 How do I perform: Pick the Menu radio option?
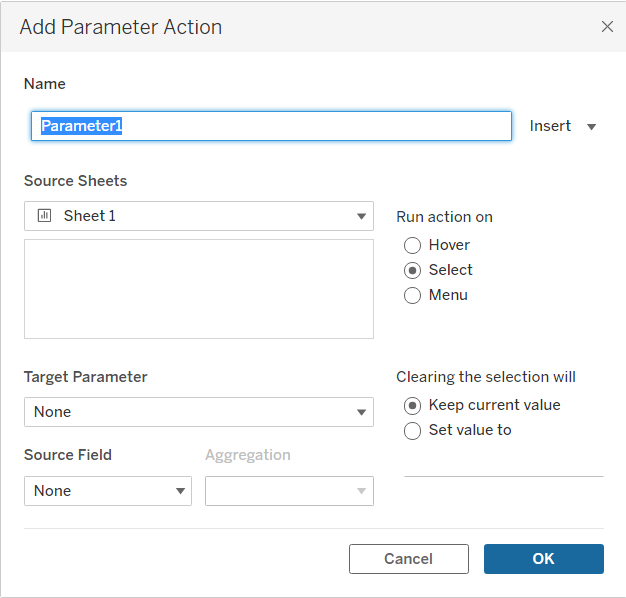pyautogui.click(x=412, y=295)
